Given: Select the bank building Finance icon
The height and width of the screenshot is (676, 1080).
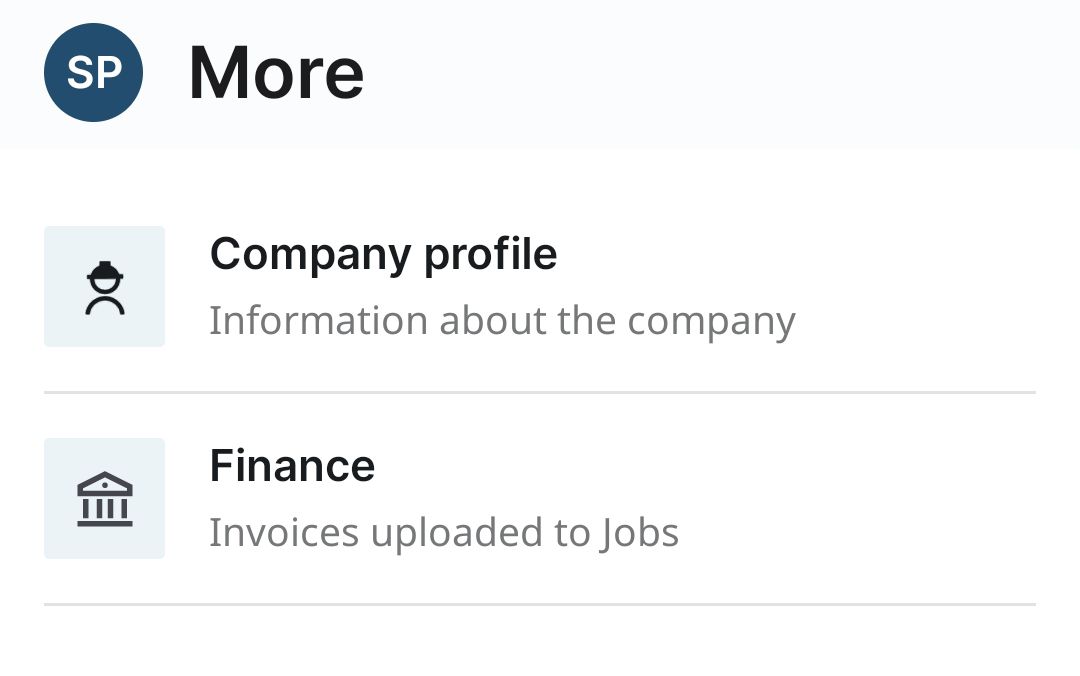Looking at the screenshot, I should click(104, 499).
